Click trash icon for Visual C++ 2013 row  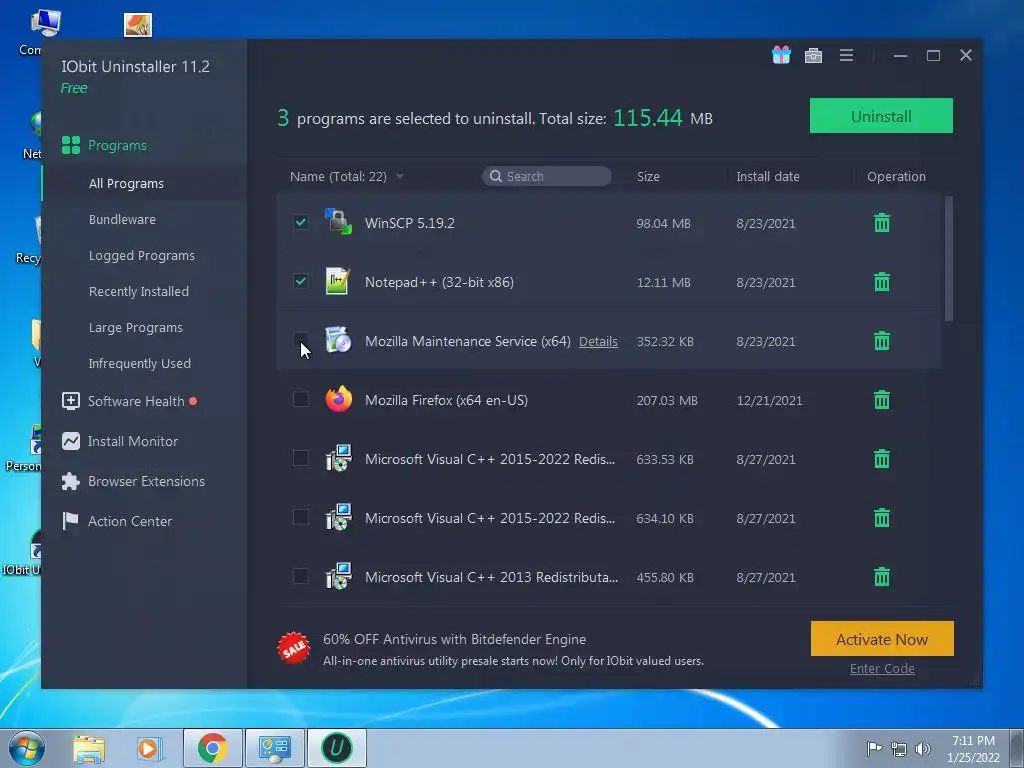pyautogui.click(x=882, y=577)
